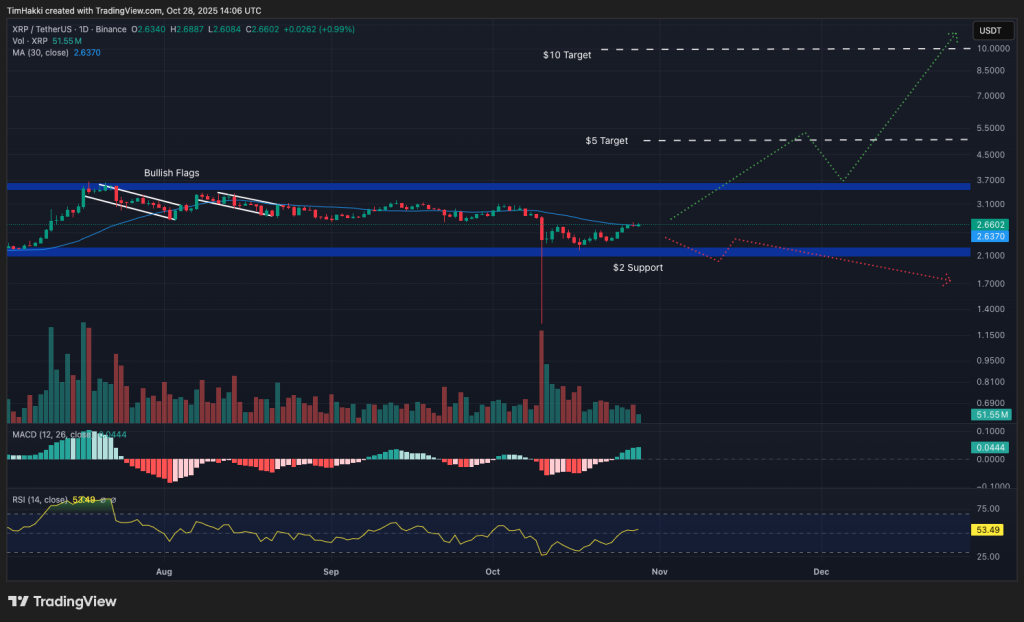Open the RSI indicator settings icon

point(113,499)
